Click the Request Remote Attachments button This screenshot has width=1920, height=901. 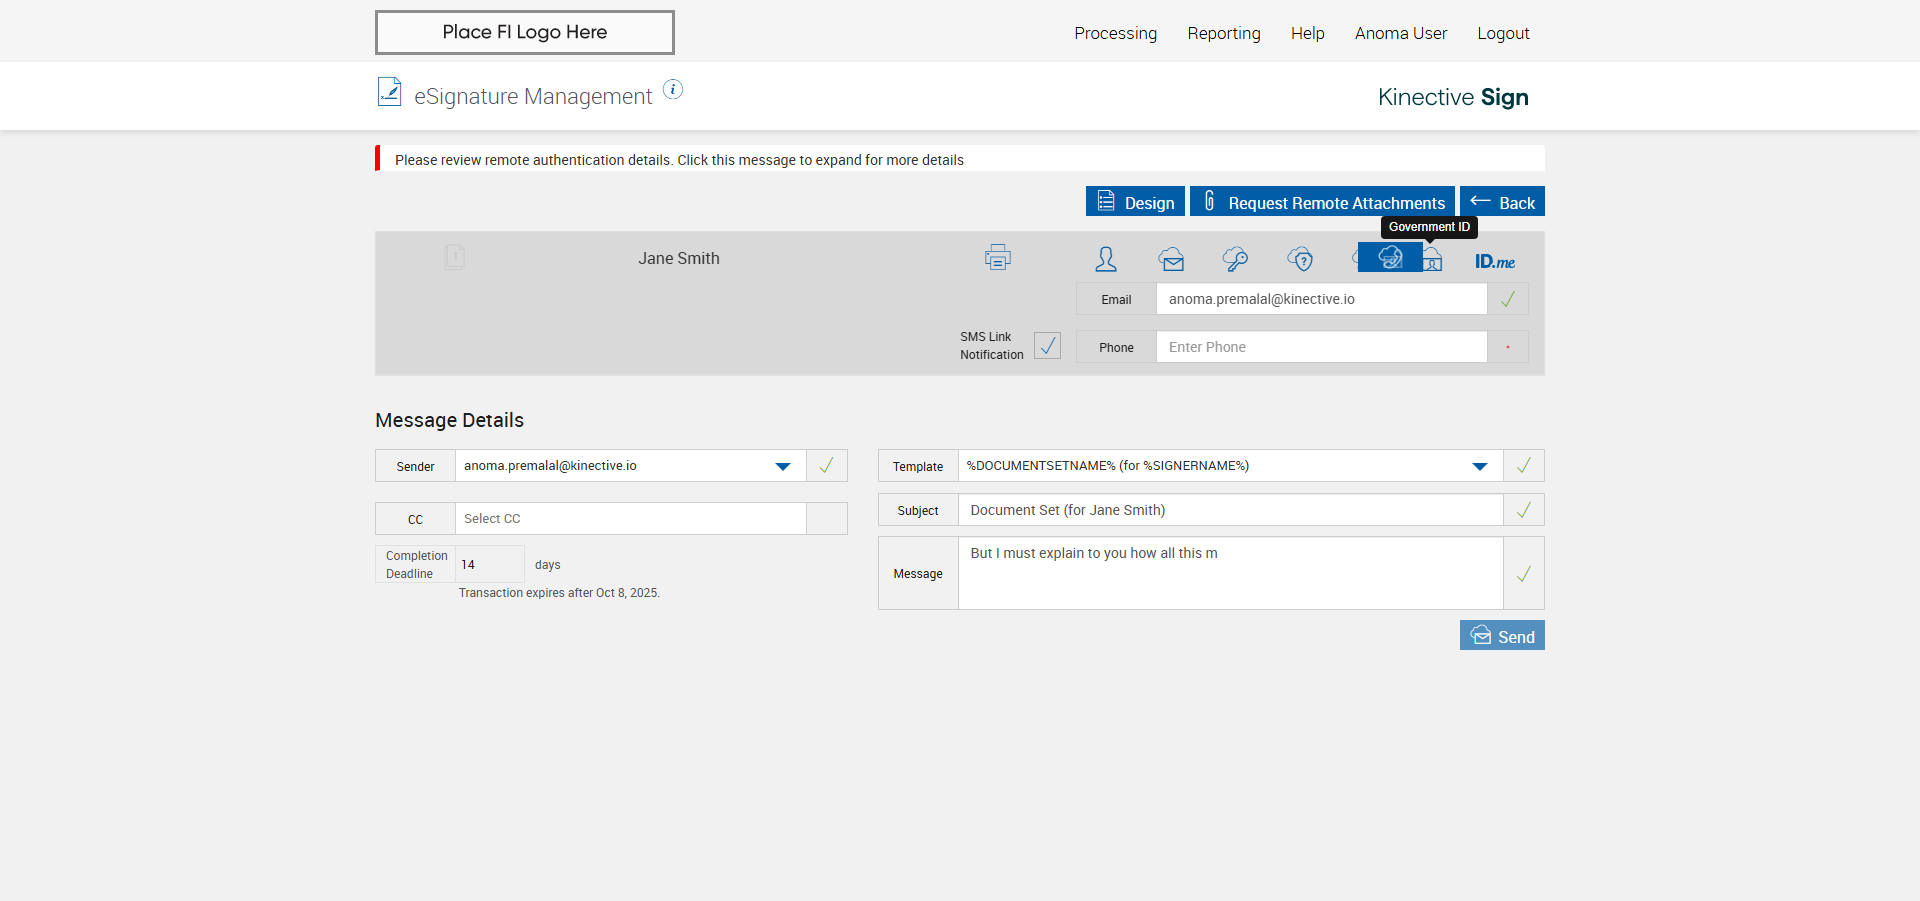point(1322,202)
